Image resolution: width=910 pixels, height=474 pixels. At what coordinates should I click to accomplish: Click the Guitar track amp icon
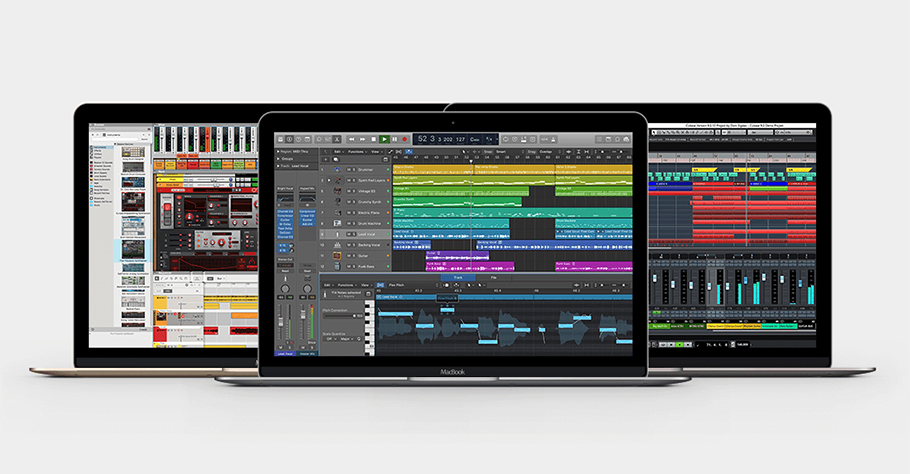(337, 255)
